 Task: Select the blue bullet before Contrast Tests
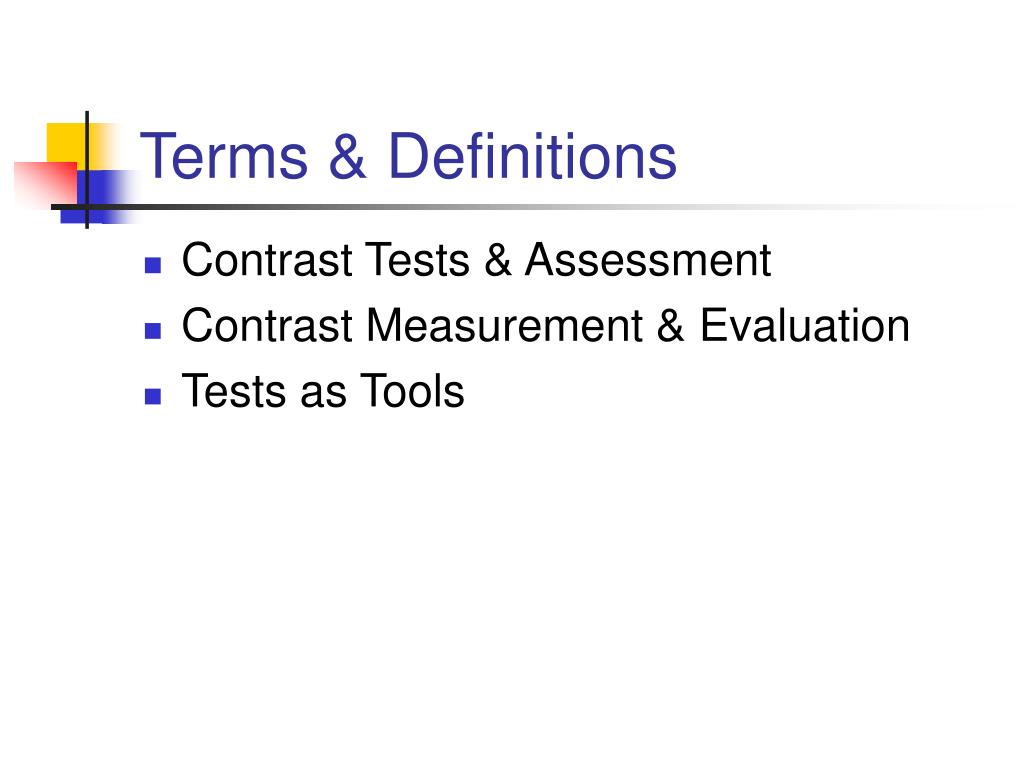(x=153, y=265)
